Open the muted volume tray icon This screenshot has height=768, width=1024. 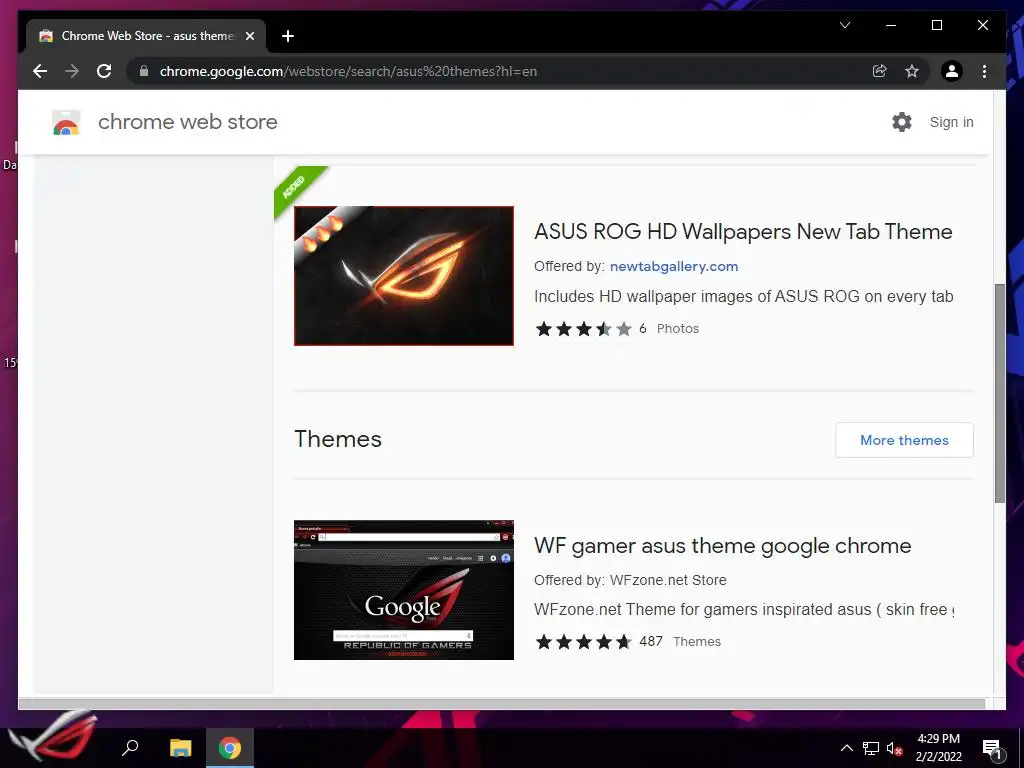pyautogui.click(x=895, y=748)
